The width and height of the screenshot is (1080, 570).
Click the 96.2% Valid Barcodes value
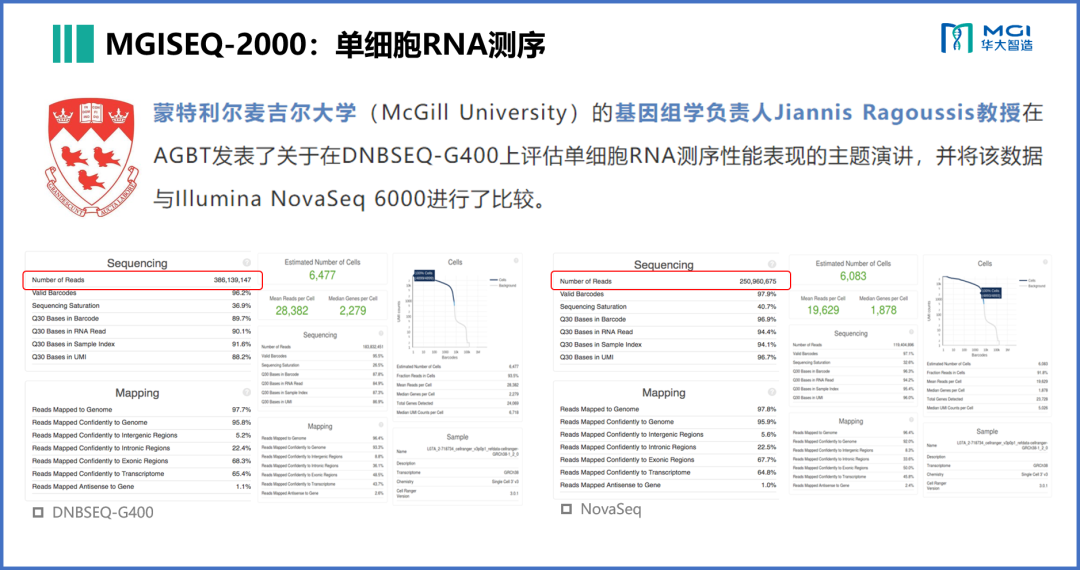(241, 293)
